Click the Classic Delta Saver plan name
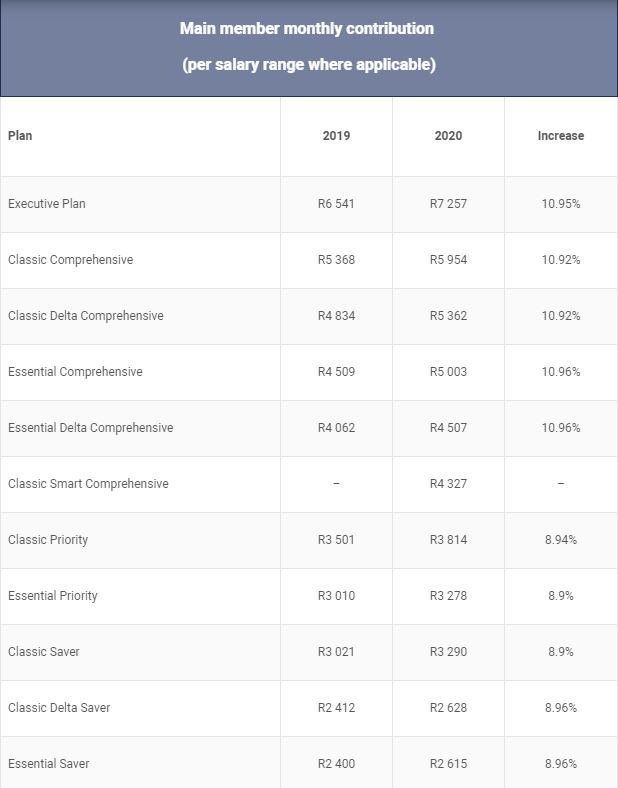 pyautogui.click(x=59, y=708)
